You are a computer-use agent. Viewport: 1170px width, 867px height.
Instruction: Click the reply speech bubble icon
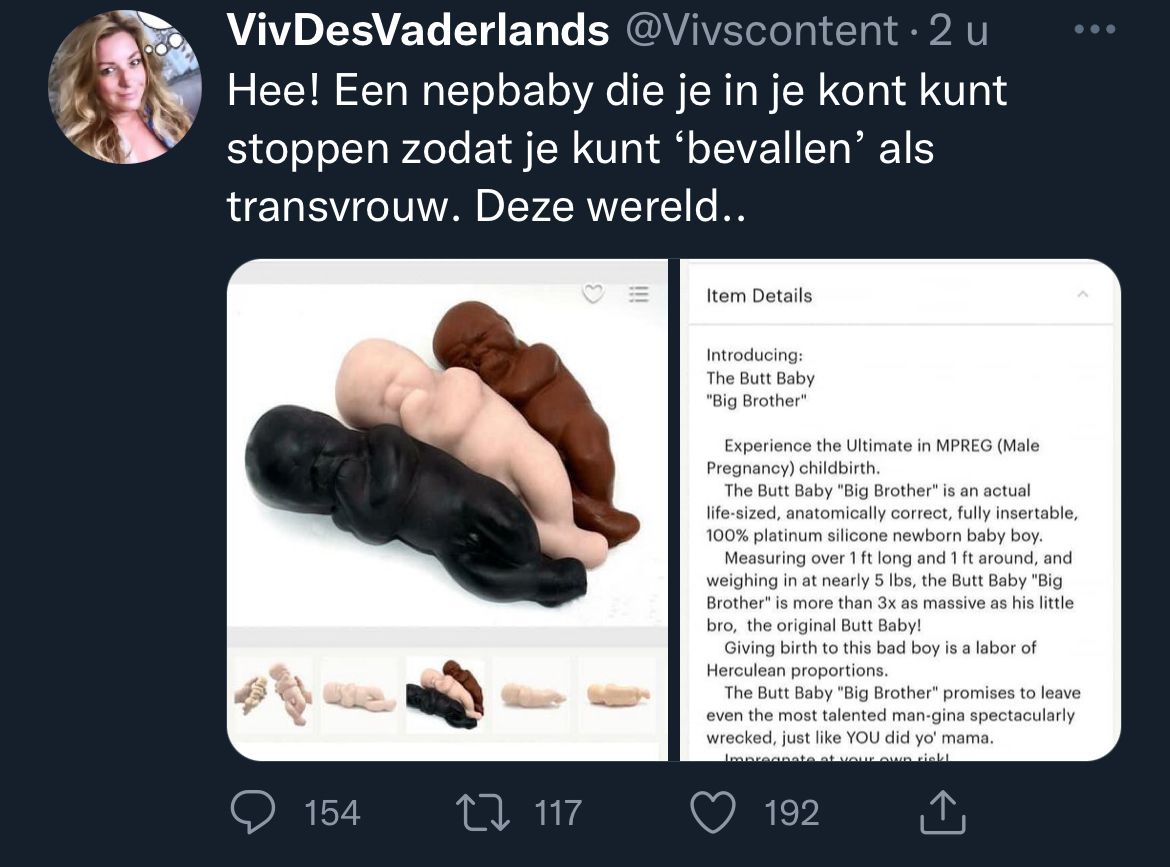click(253, 812)
